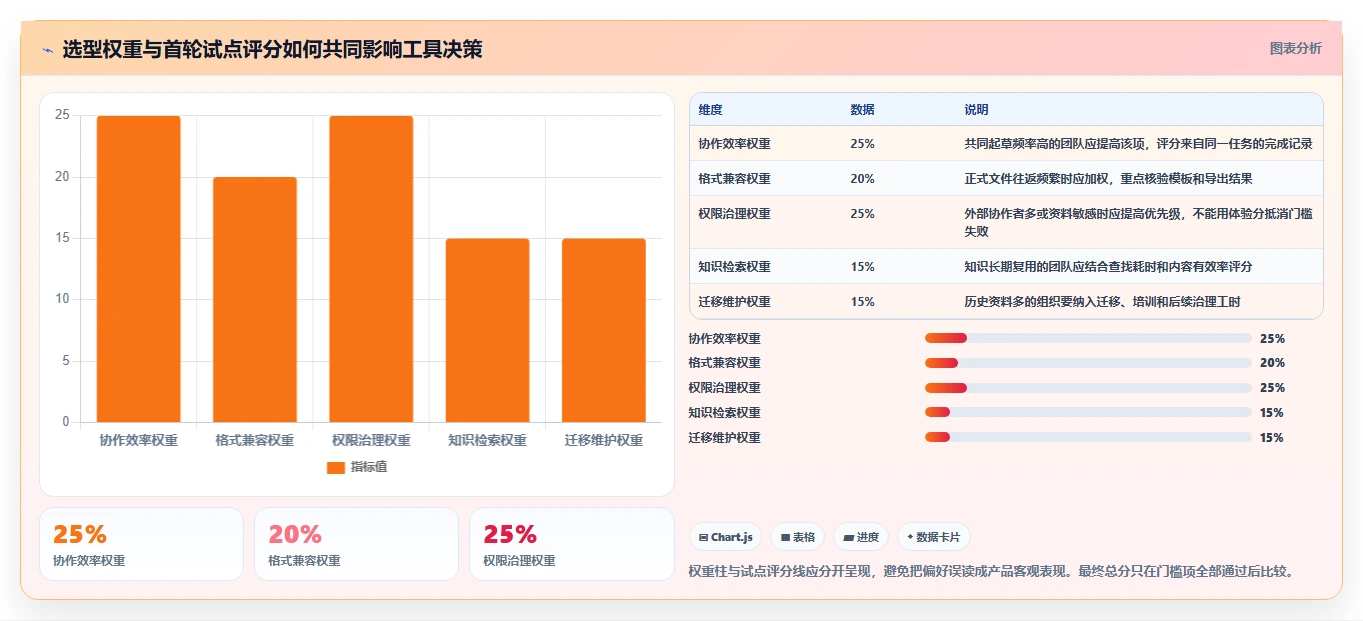Click 格式兼容权重 cell in the table
The height and width of the screenshot is (621, 1363).
pyautogui.click(x=734, y=179)
